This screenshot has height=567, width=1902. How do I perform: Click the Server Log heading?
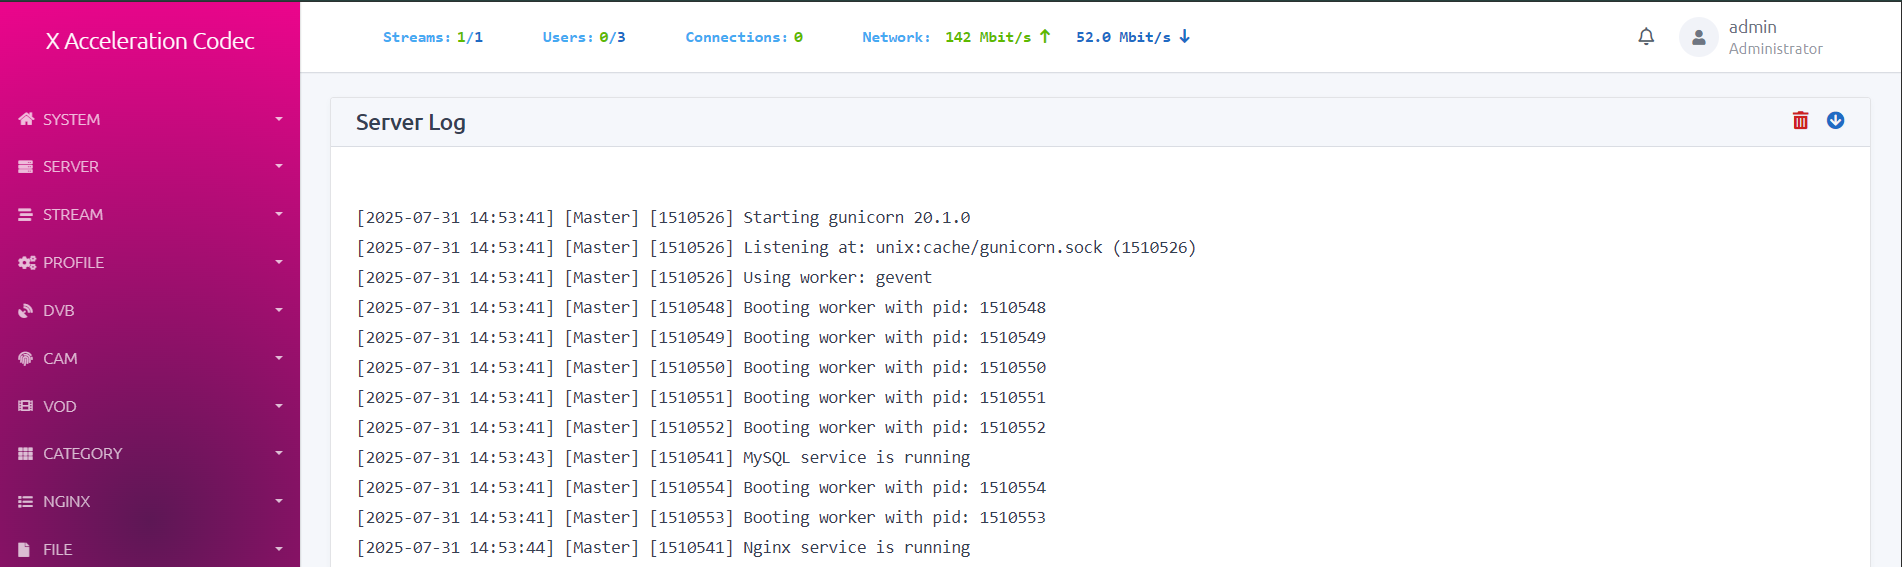411,122
